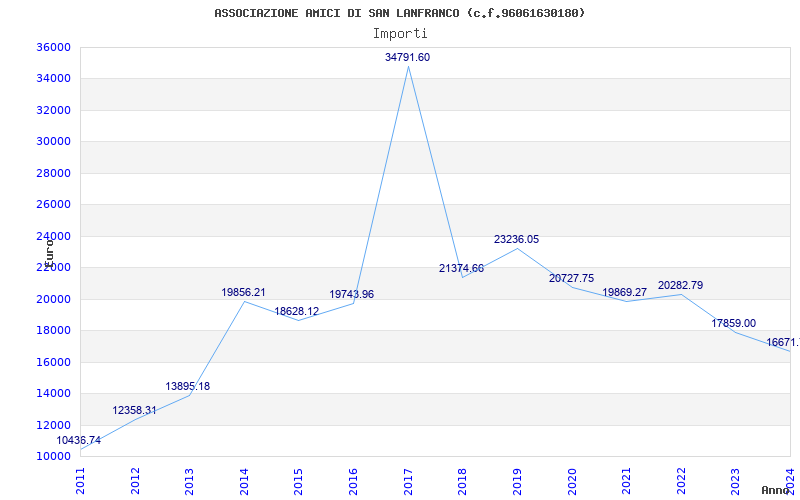
Task: Click the y-axis value 16000
Action: pos(54,362)
